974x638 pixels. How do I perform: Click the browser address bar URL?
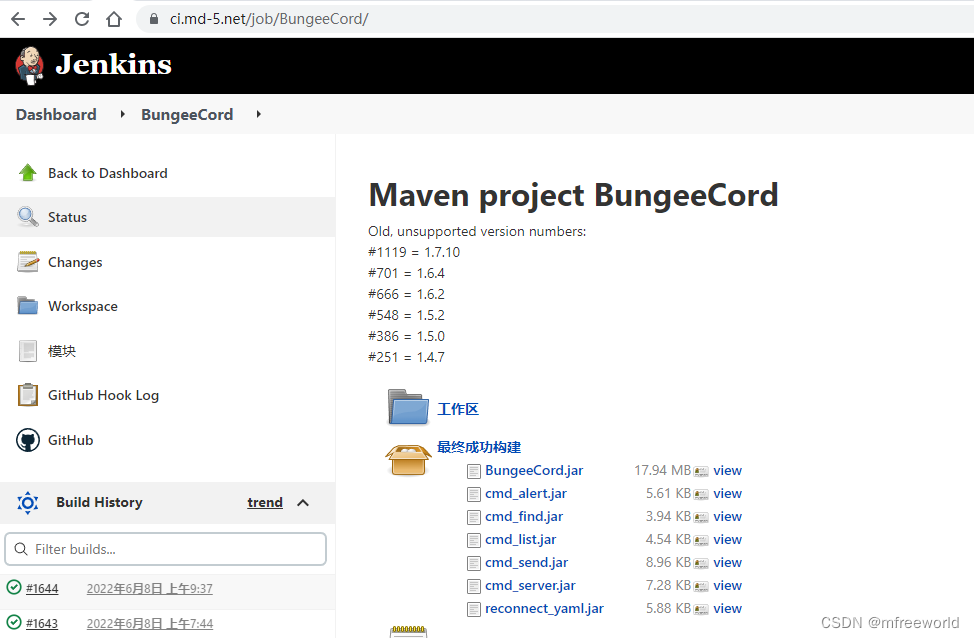269,19
